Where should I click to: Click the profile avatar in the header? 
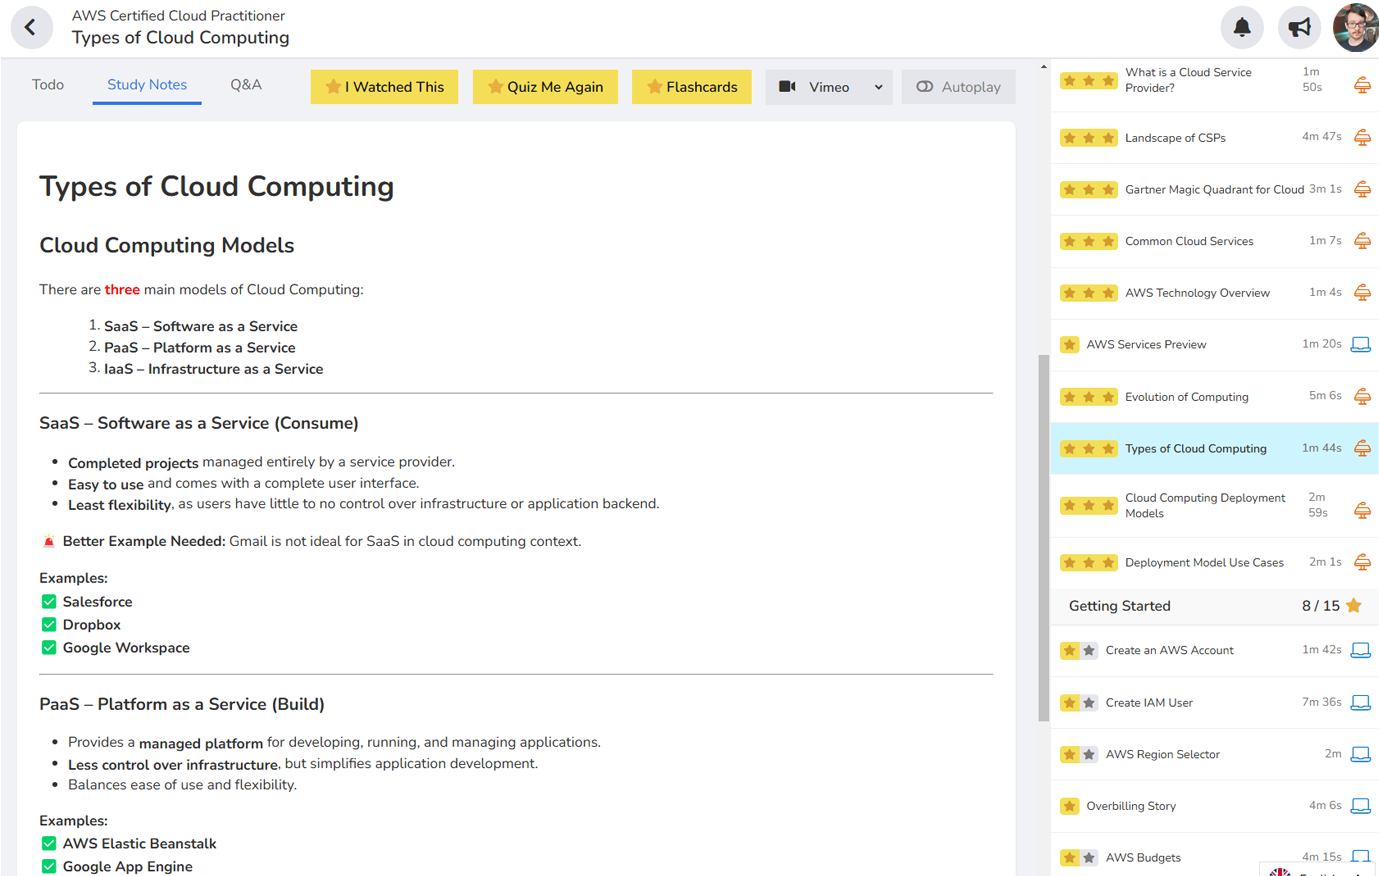pos(1355,27)
